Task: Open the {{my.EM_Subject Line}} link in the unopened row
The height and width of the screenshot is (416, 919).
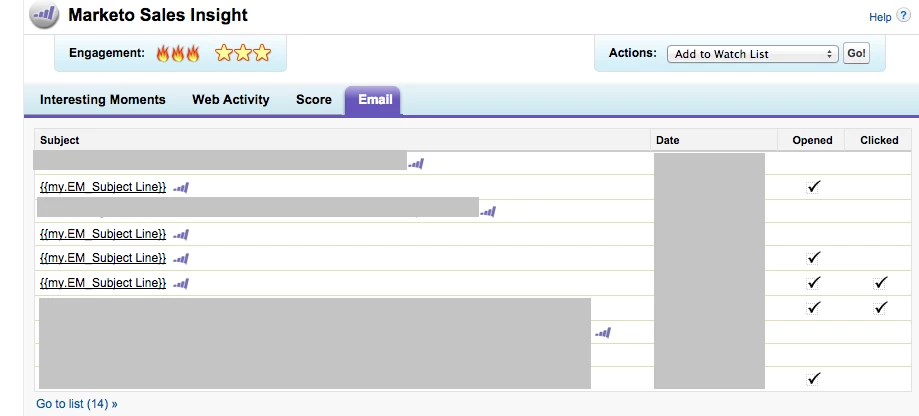Action: coord(103,234)
